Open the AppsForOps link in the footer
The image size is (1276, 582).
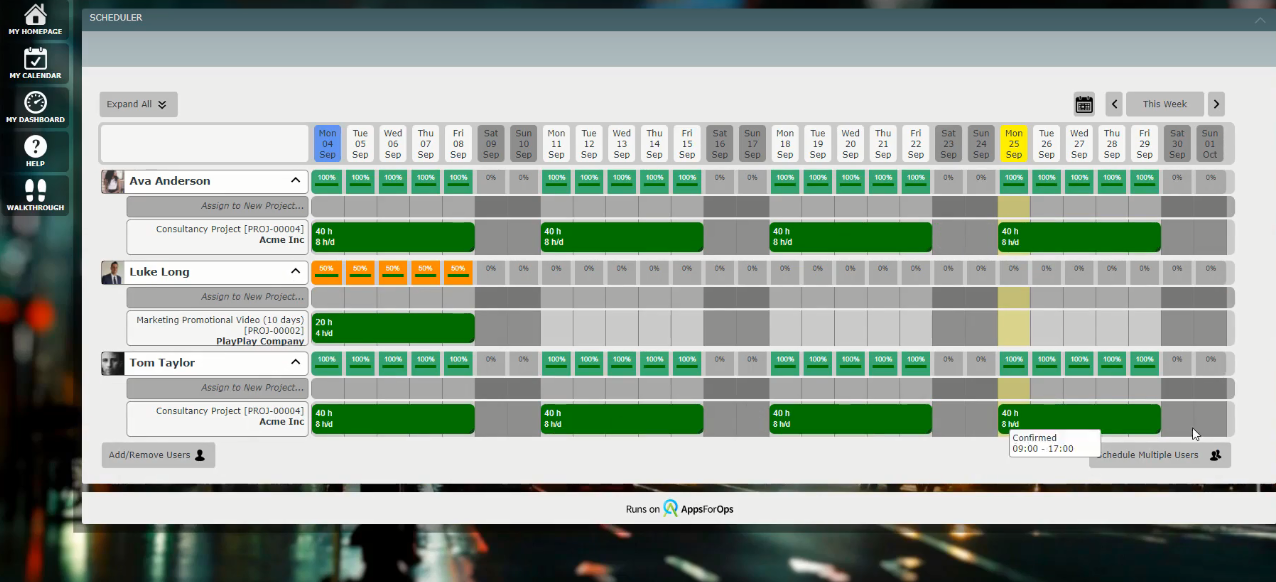click(698, 509)
